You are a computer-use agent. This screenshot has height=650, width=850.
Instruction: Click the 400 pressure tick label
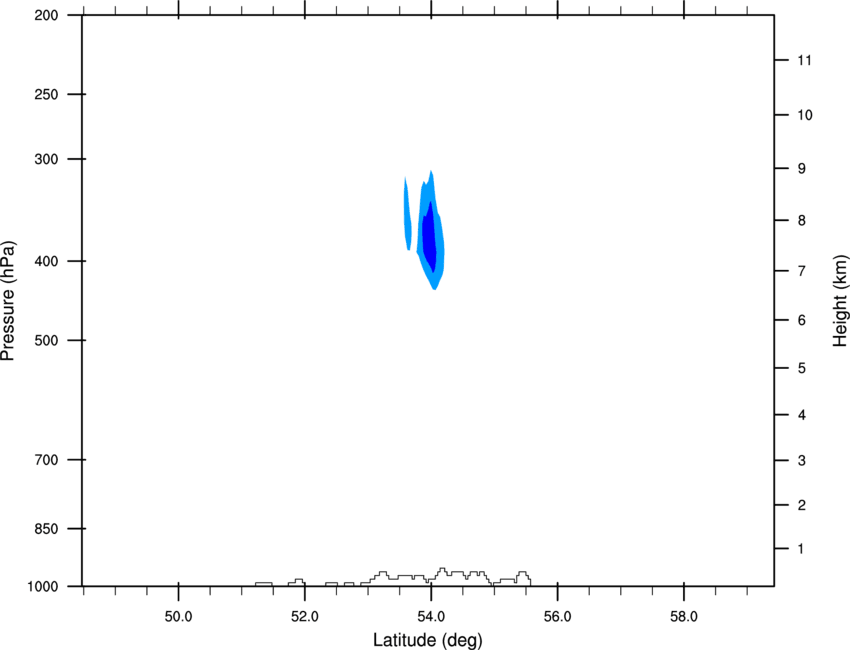[x=46, y=261]
